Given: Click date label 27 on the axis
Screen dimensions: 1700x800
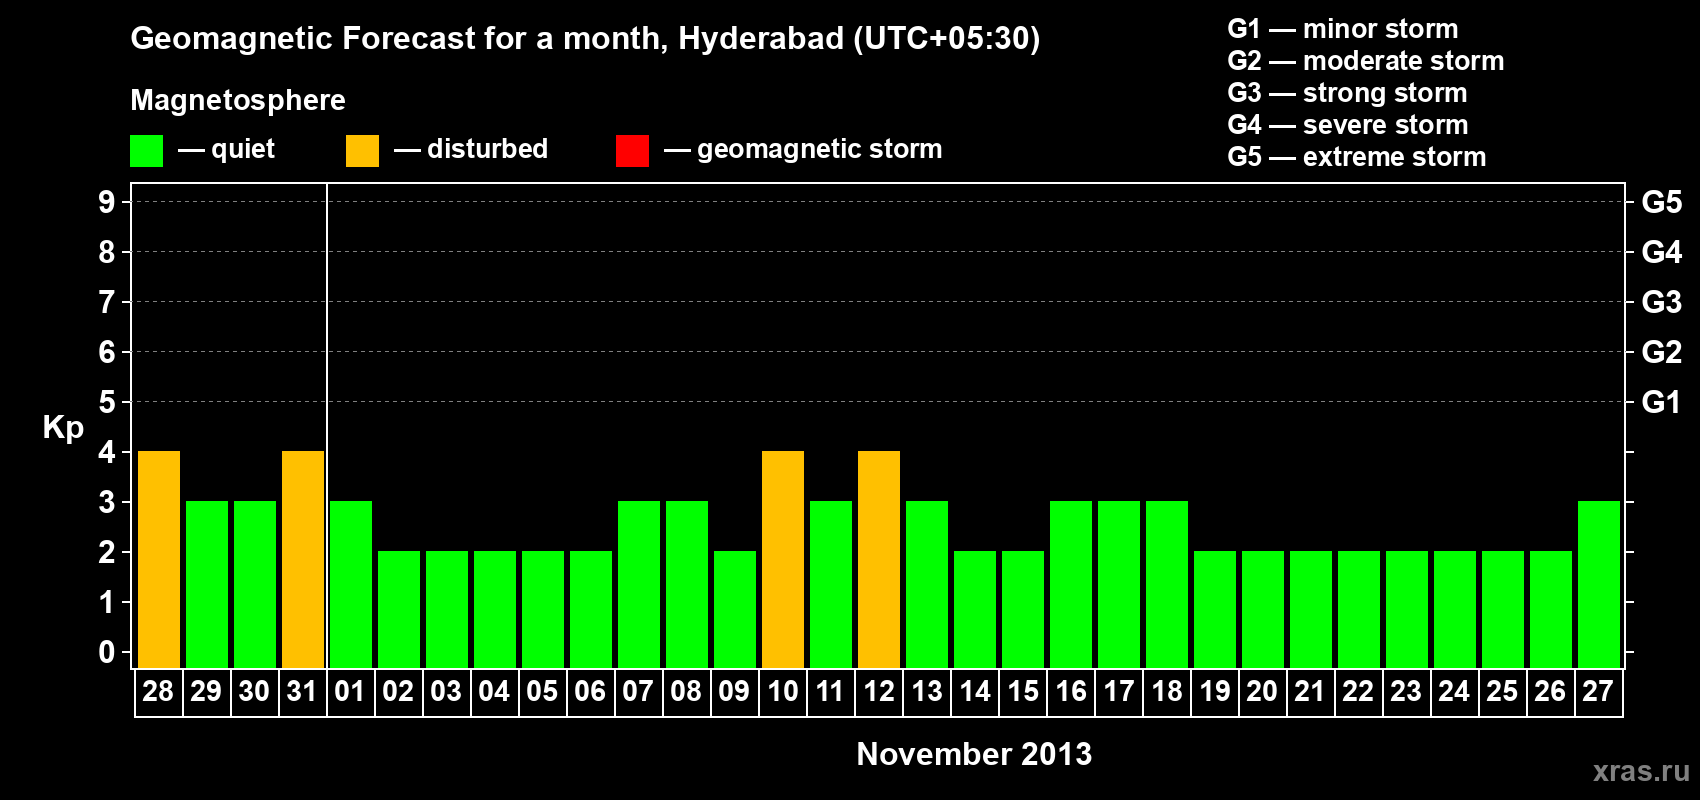Looking at the screenshot, I should click(x=1598, y=691).
